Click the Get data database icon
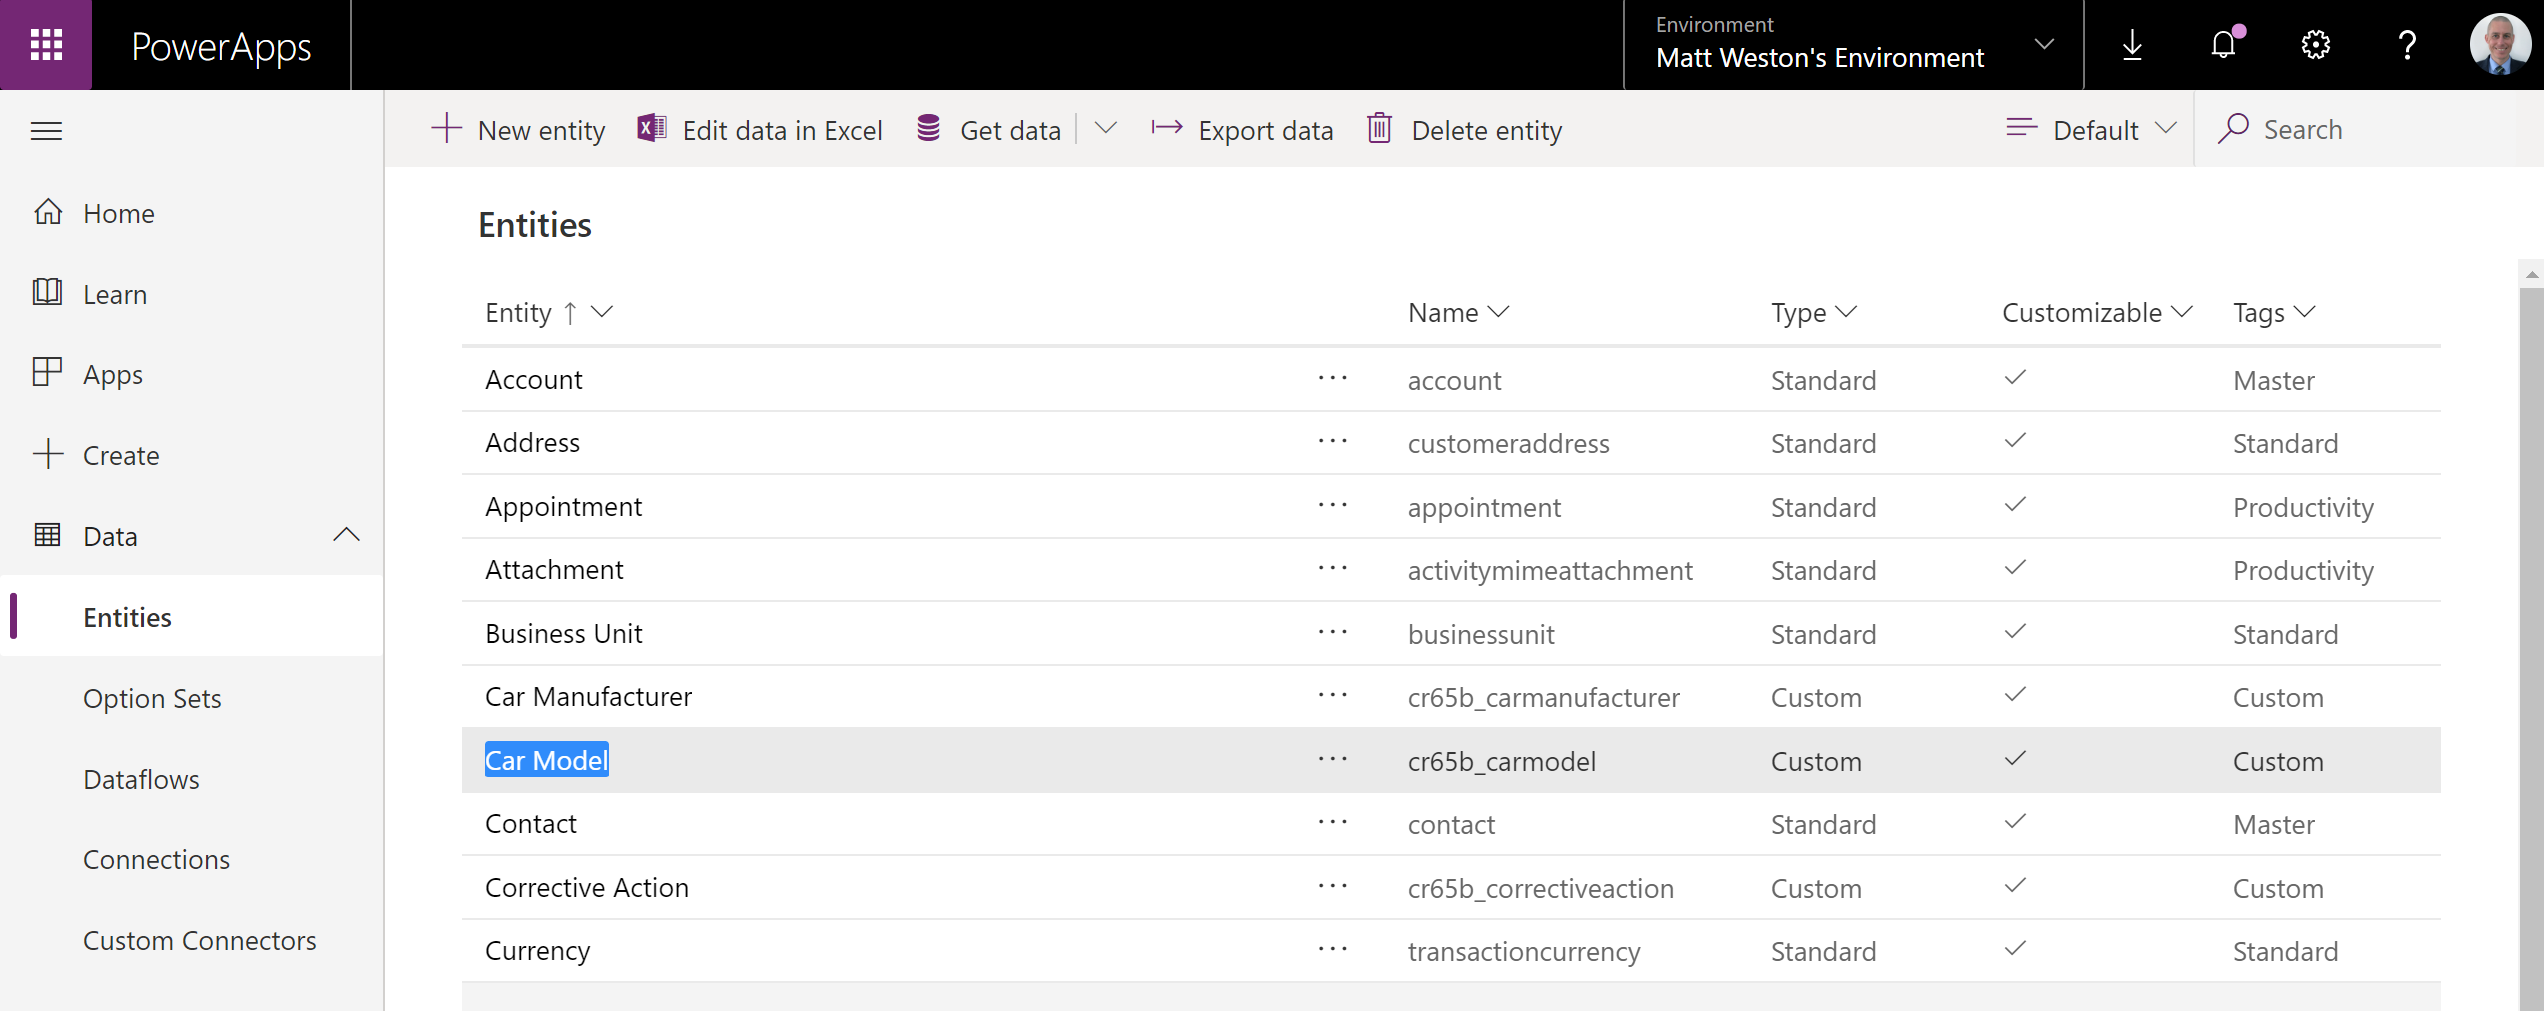The image size is (2544, 1011). click(x=929, y=129)
